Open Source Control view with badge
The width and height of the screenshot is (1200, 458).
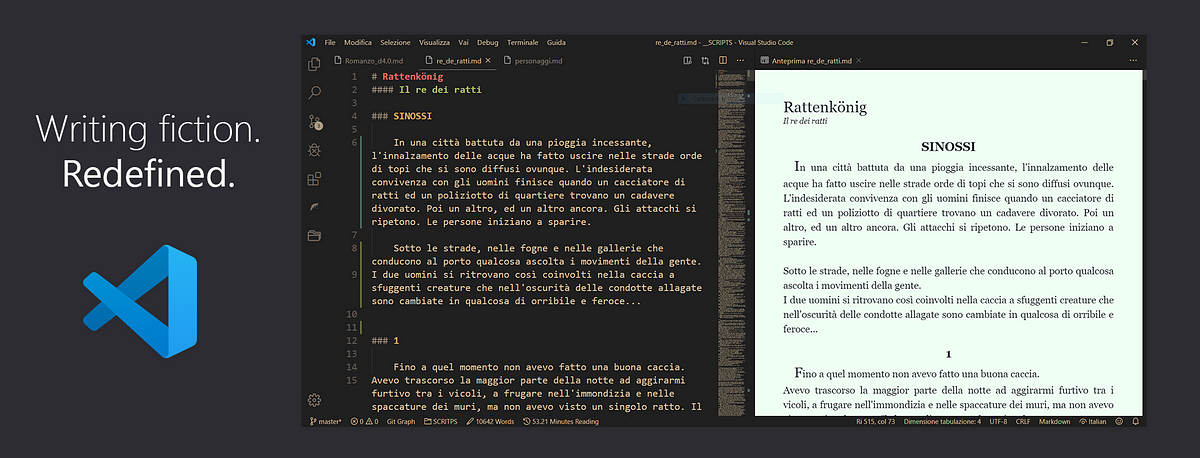pos(314,122)
